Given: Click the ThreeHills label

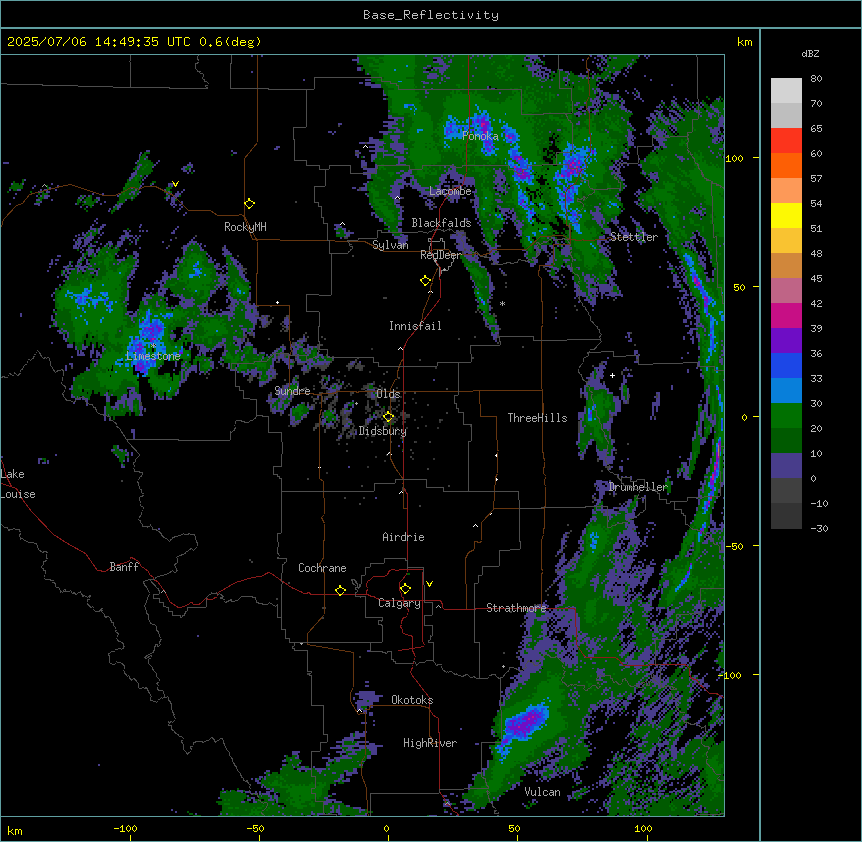Looking at the screenshot, I should click(537, 418).
